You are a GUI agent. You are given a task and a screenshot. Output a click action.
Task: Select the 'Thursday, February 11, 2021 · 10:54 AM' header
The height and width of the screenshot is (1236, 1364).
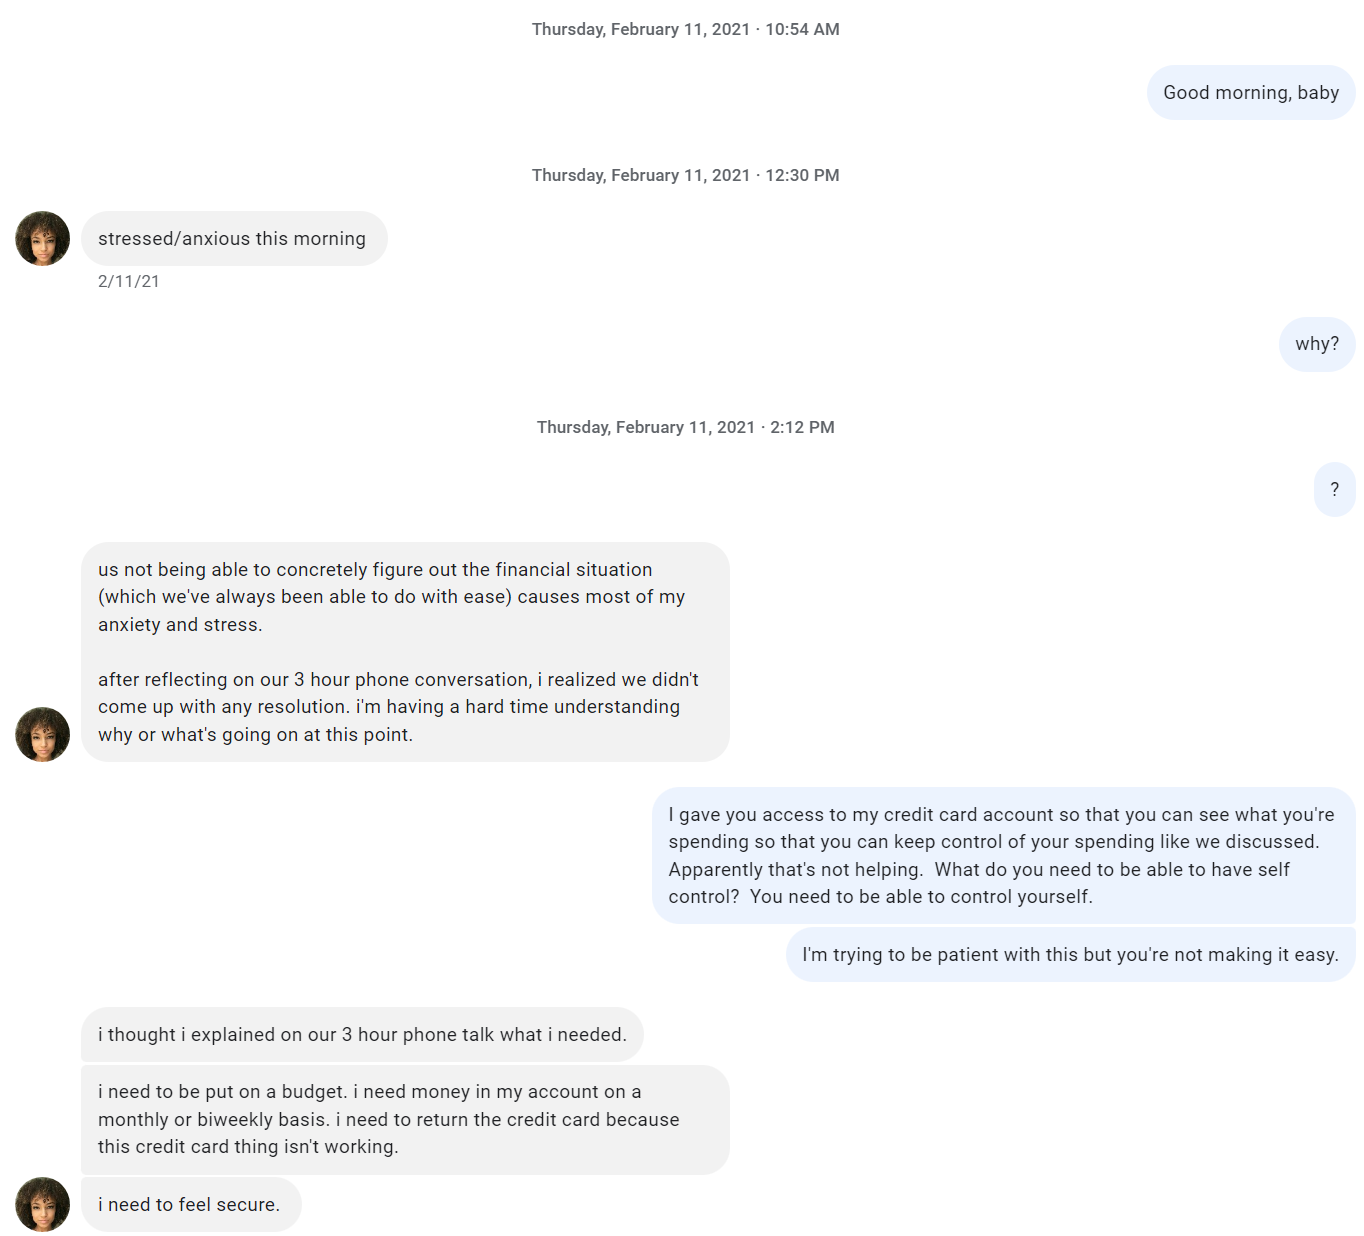(685, 29)
